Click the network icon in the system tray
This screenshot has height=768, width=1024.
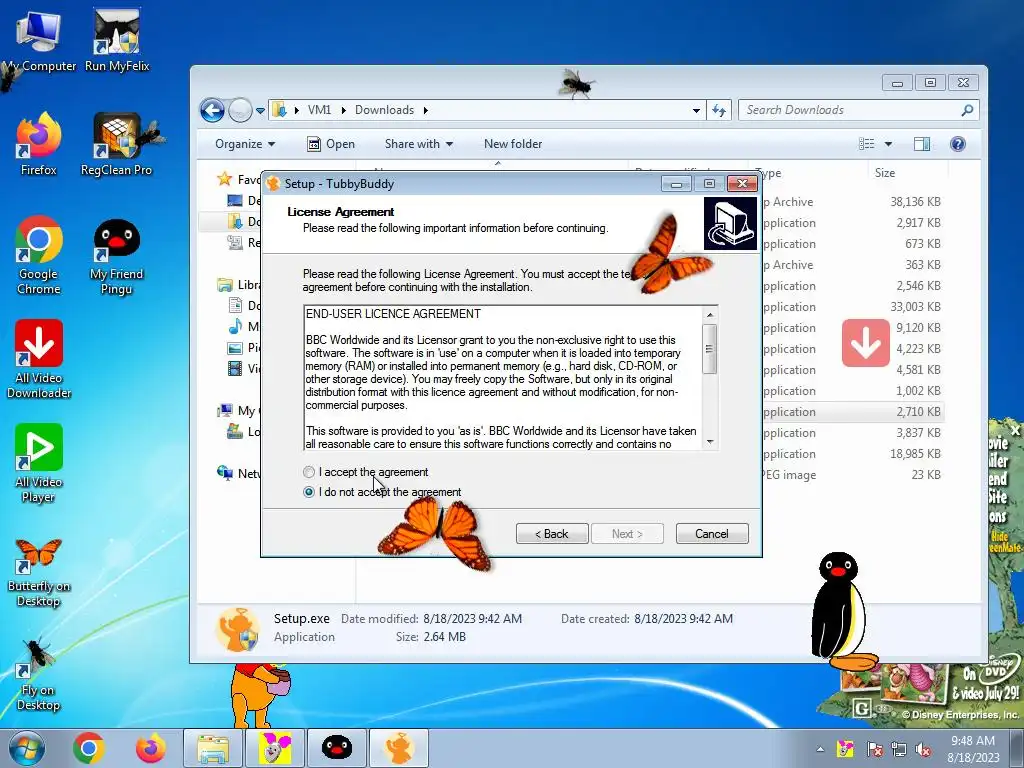pos(899,749)
